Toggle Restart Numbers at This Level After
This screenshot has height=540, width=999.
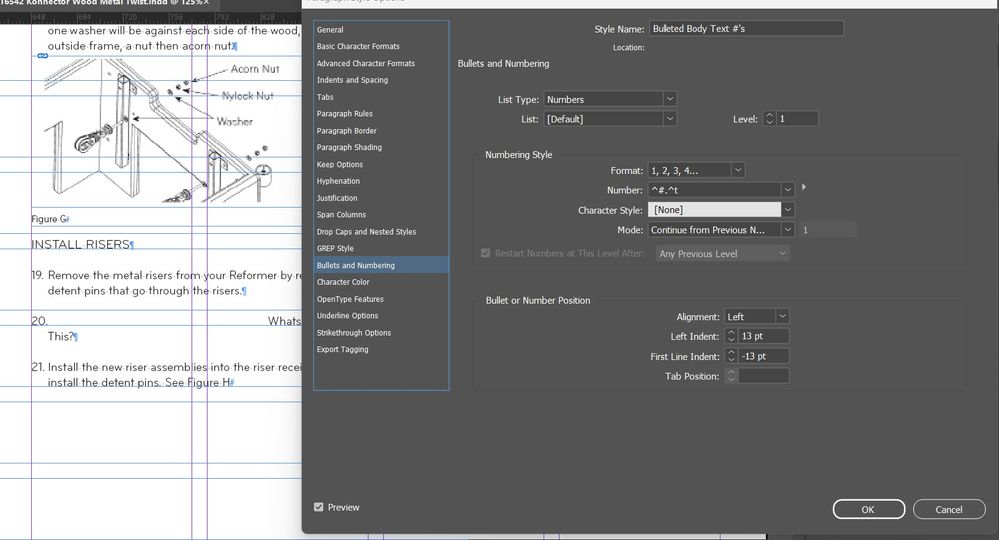[485, 253]
